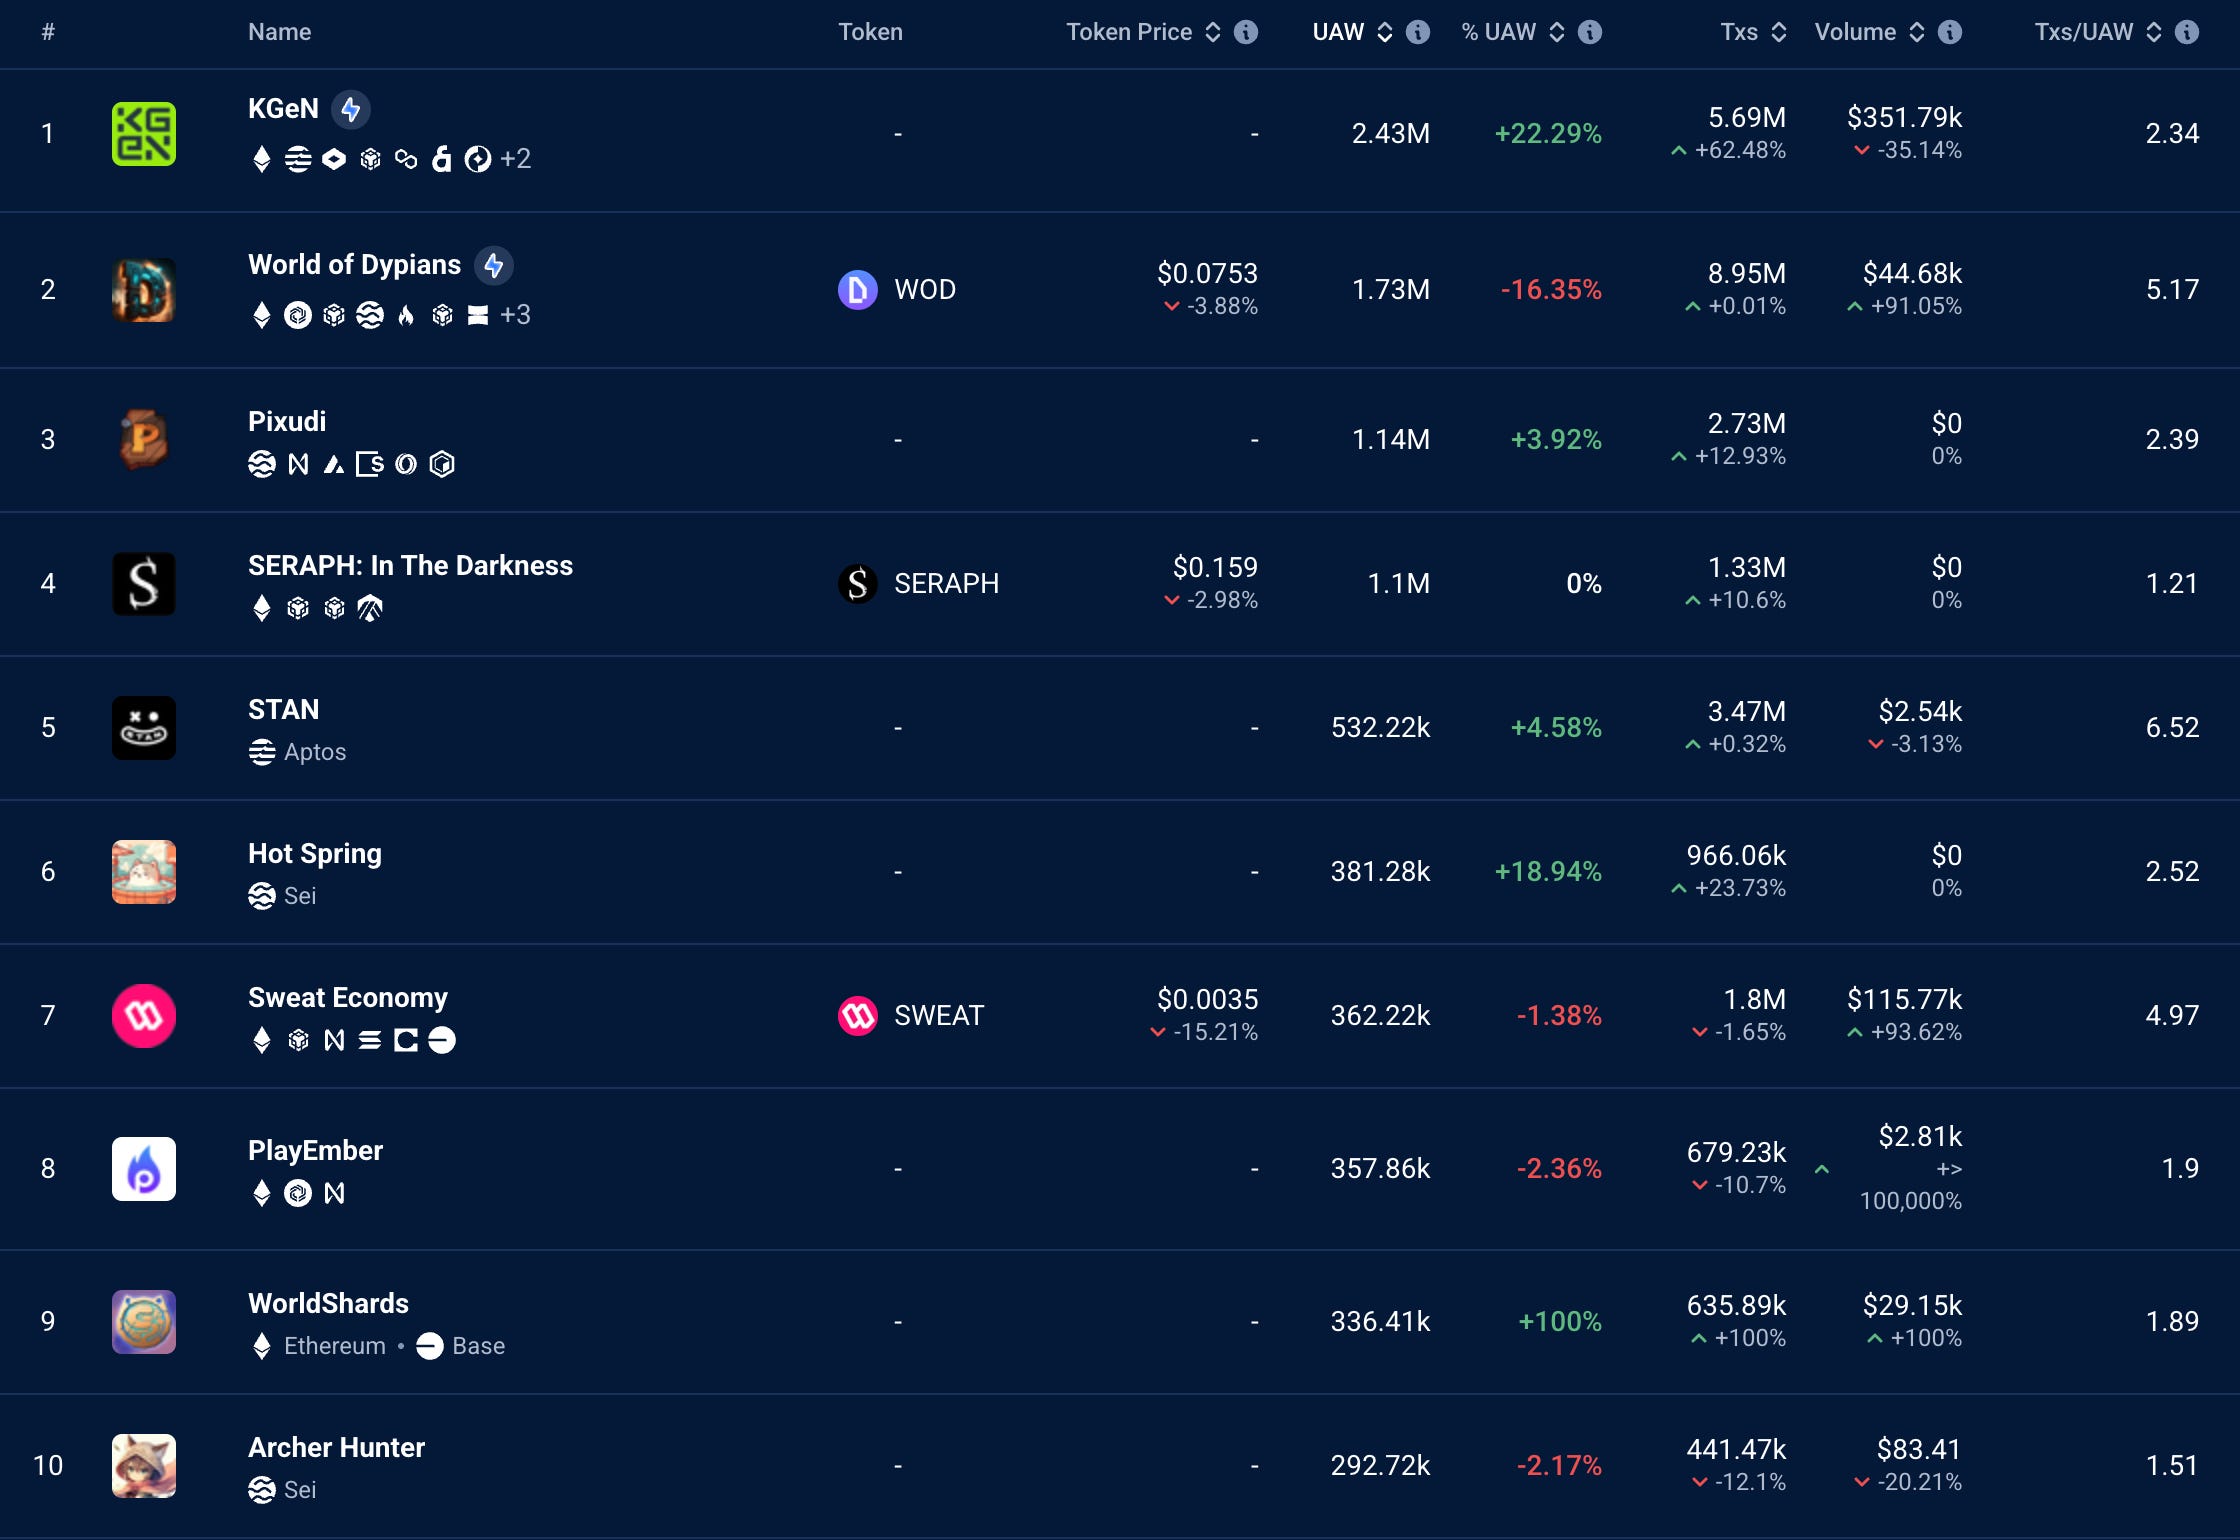Image resolution: width=2240 pixels, height=1540 pixels.
Task: Click the info icon beside UAW header
Action: tap(1418, 32)
